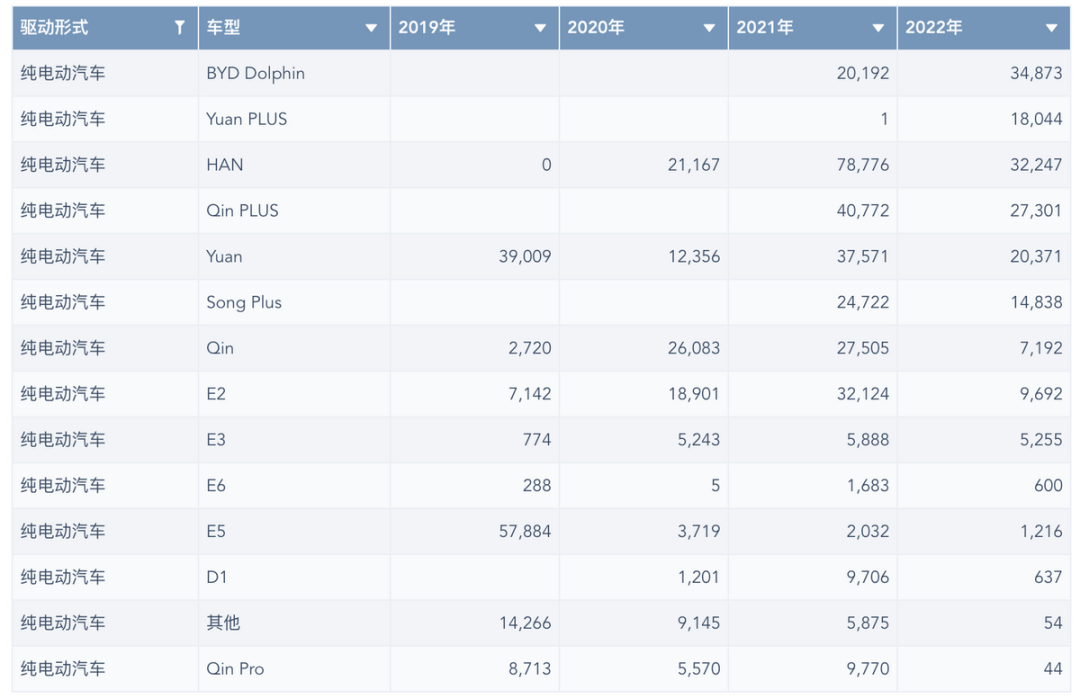
Task: Select the value 5,243 in E3 row
Action: (698, 439)
